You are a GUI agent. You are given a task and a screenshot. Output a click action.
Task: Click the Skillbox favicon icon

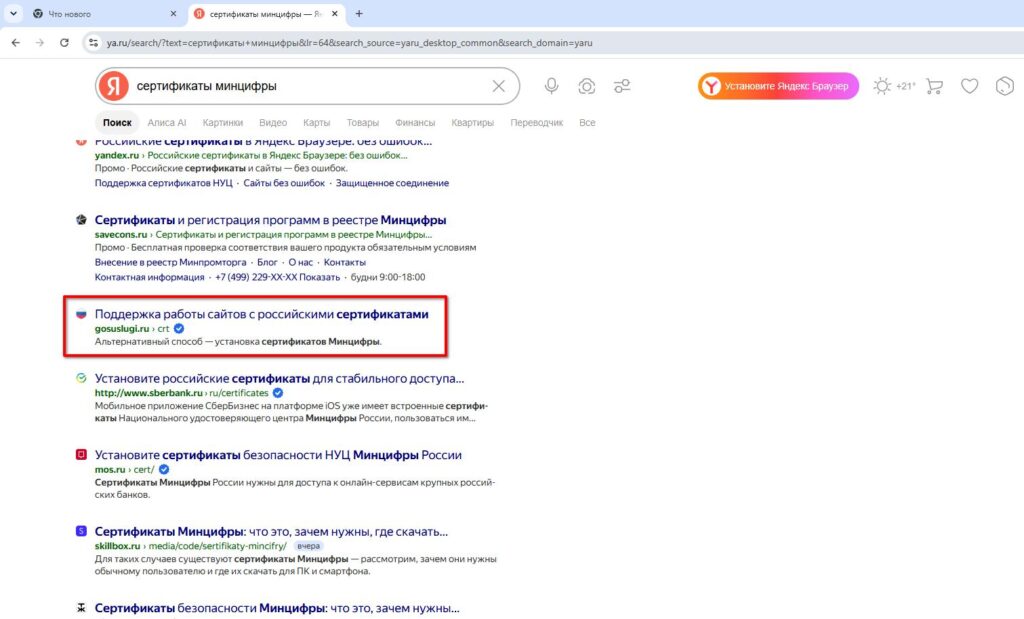(x=81, y=531)
